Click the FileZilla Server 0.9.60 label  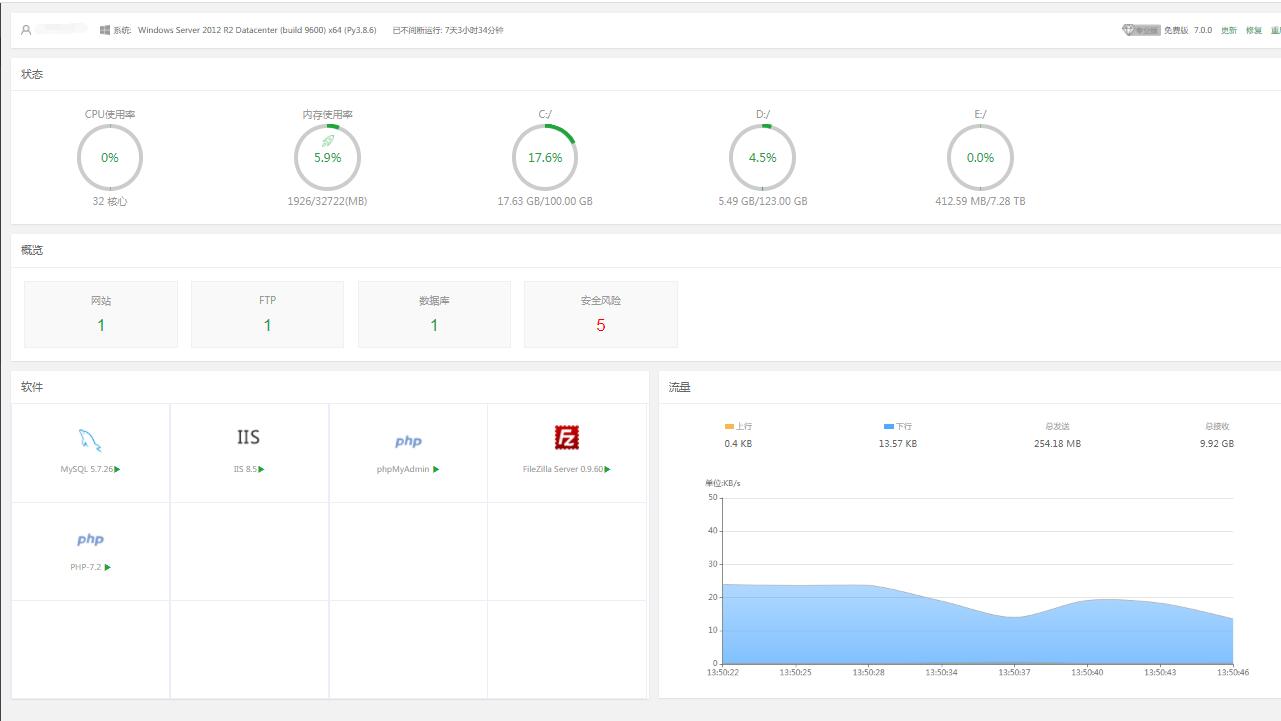[563, 469]
